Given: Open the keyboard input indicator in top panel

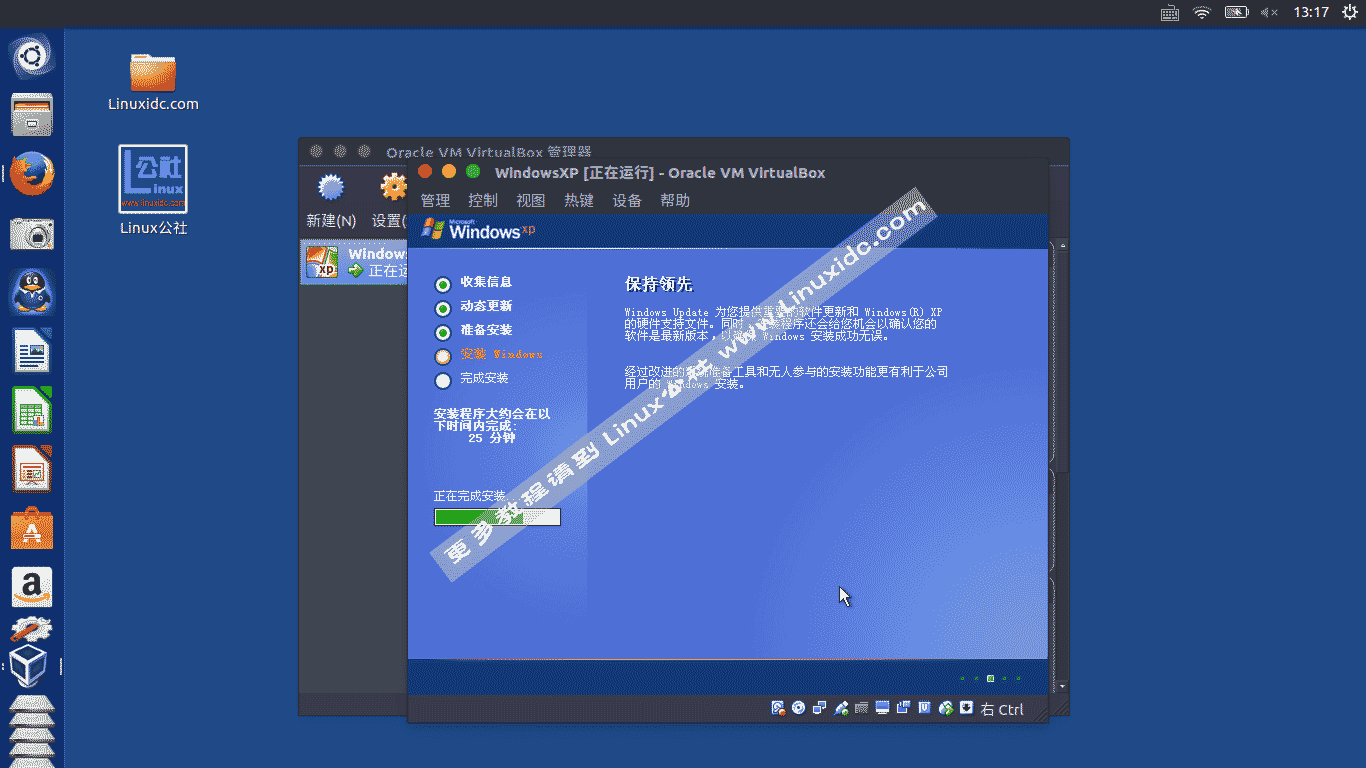Looking at the screenshot, I should [x=1170, y=12].
